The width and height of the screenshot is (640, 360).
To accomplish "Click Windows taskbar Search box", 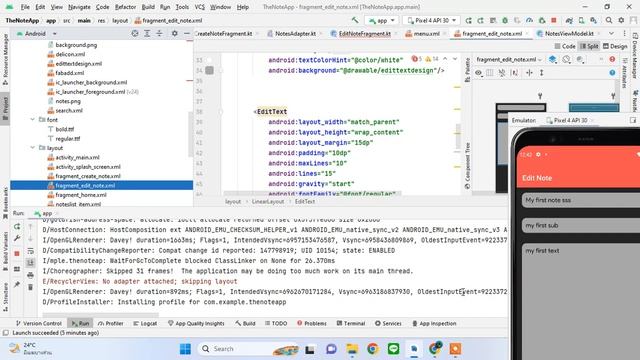I will [x=248, y=349].
